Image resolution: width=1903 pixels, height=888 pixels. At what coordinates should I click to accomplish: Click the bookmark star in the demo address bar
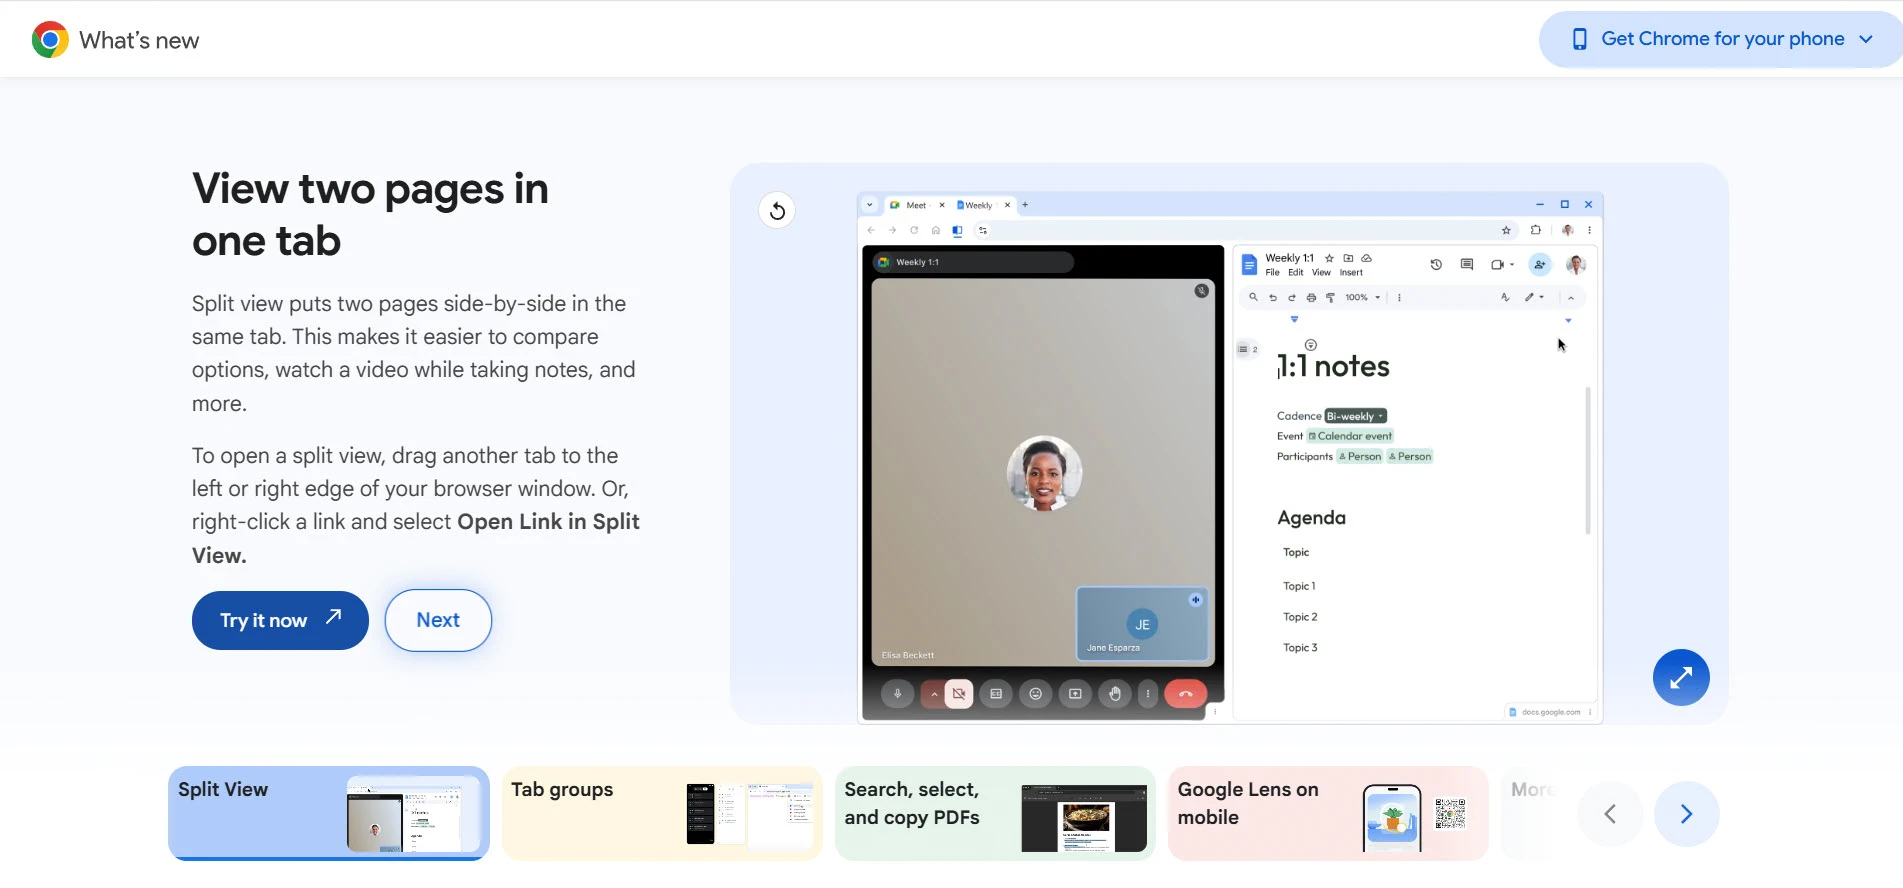[x=1506, y=231]
